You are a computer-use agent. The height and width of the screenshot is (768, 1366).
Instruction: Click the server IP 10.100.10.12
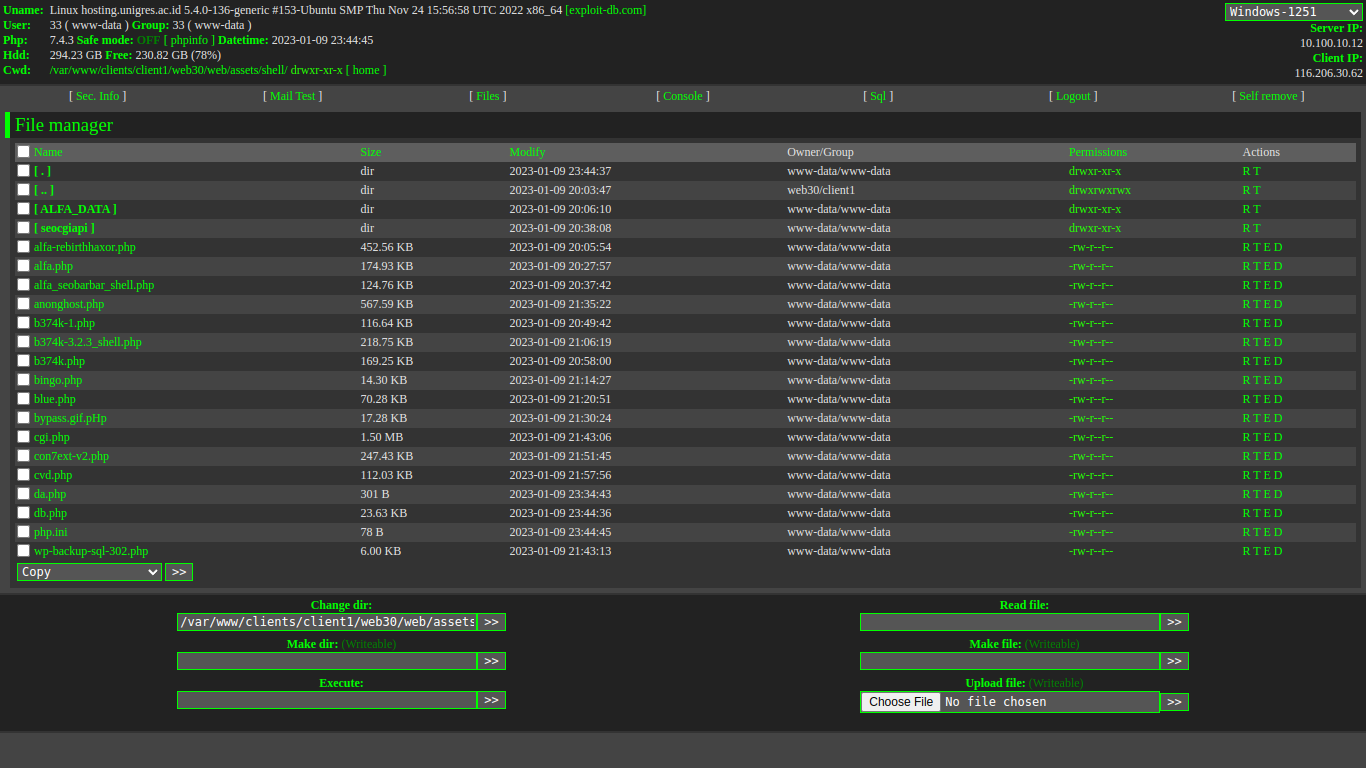(x=1331, y=43)
